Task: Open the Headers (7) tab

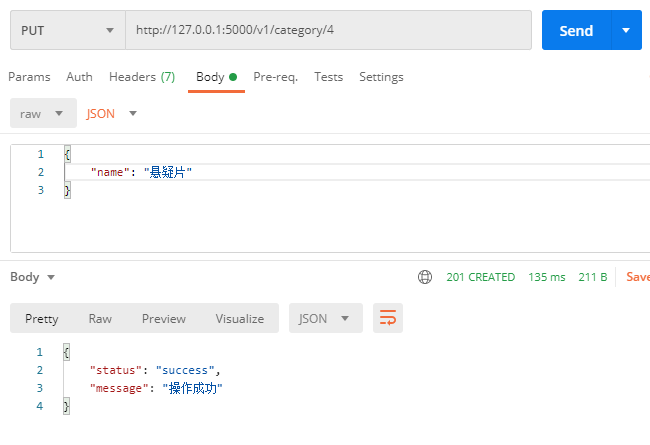Action: coord(141,77)
